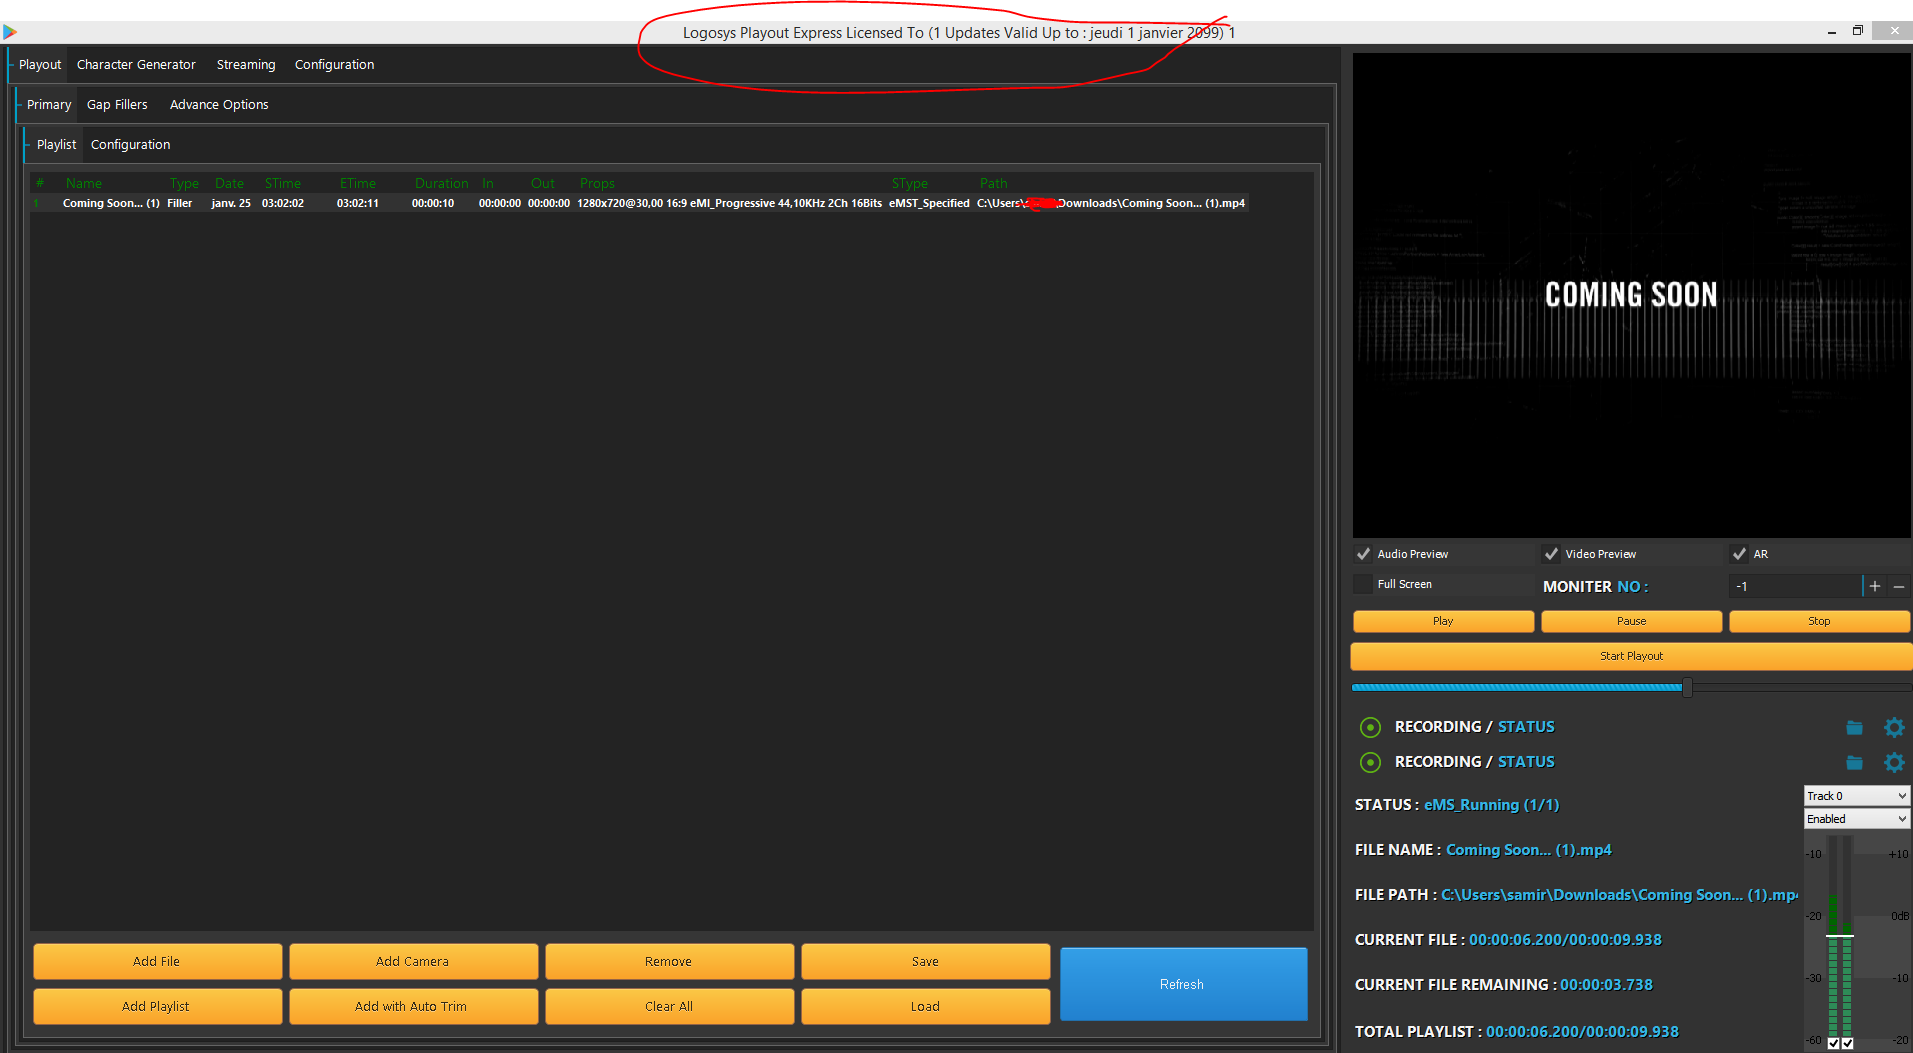Viewport: 1913px width, 1053px height.
Task: Click the '03:02:11' ETime cell
Action: coord(358,203)
